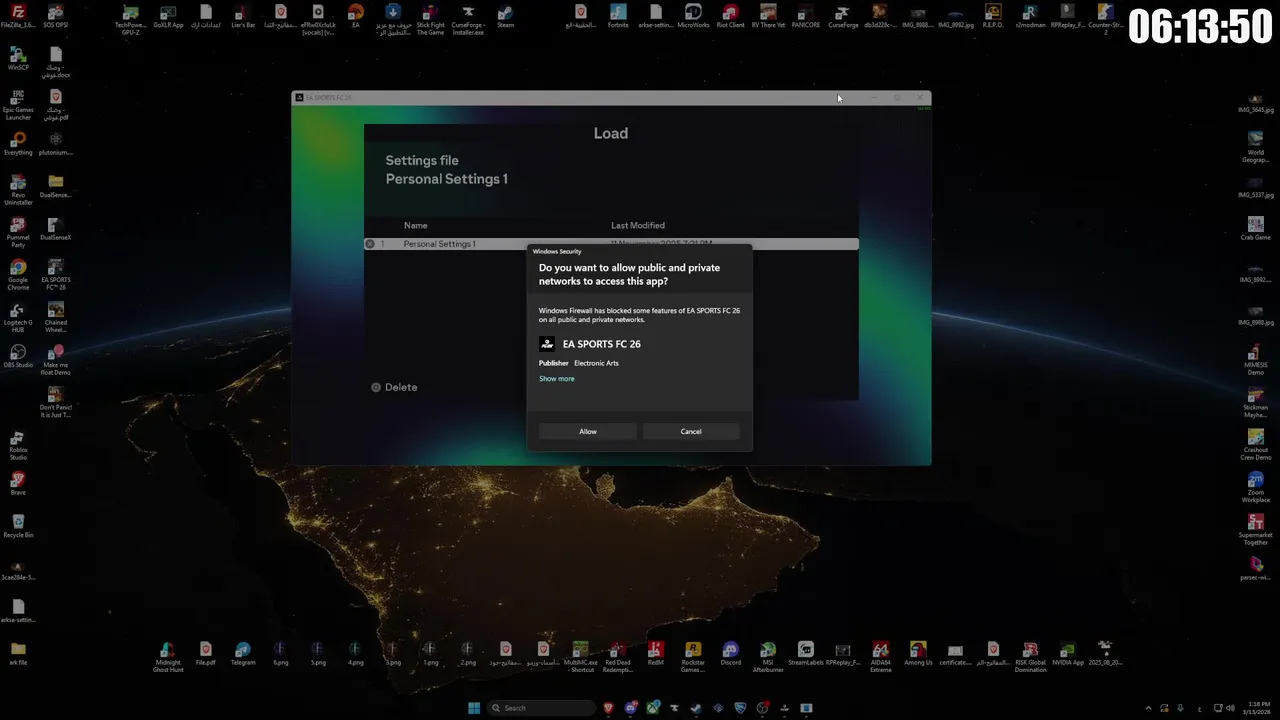
Task: Open Logitech G HUB desktop icon
Action: pyautogui.click(x=18, y=317)
